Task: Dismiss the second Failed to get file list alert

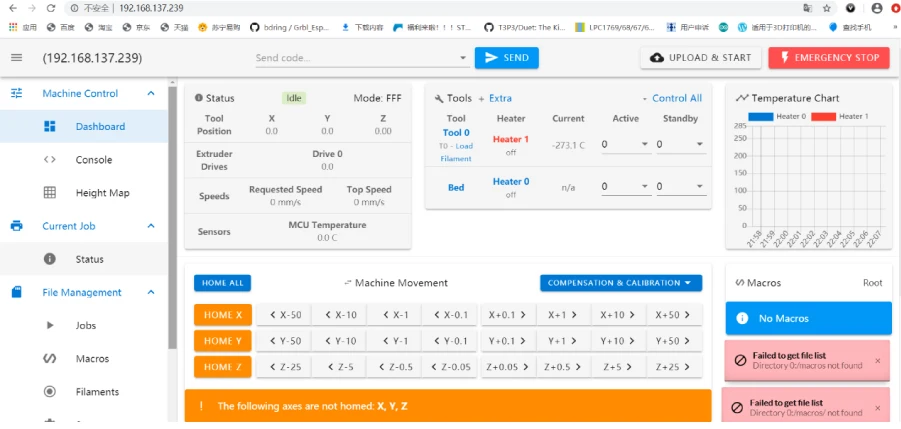Action: (x=877, y=408)
